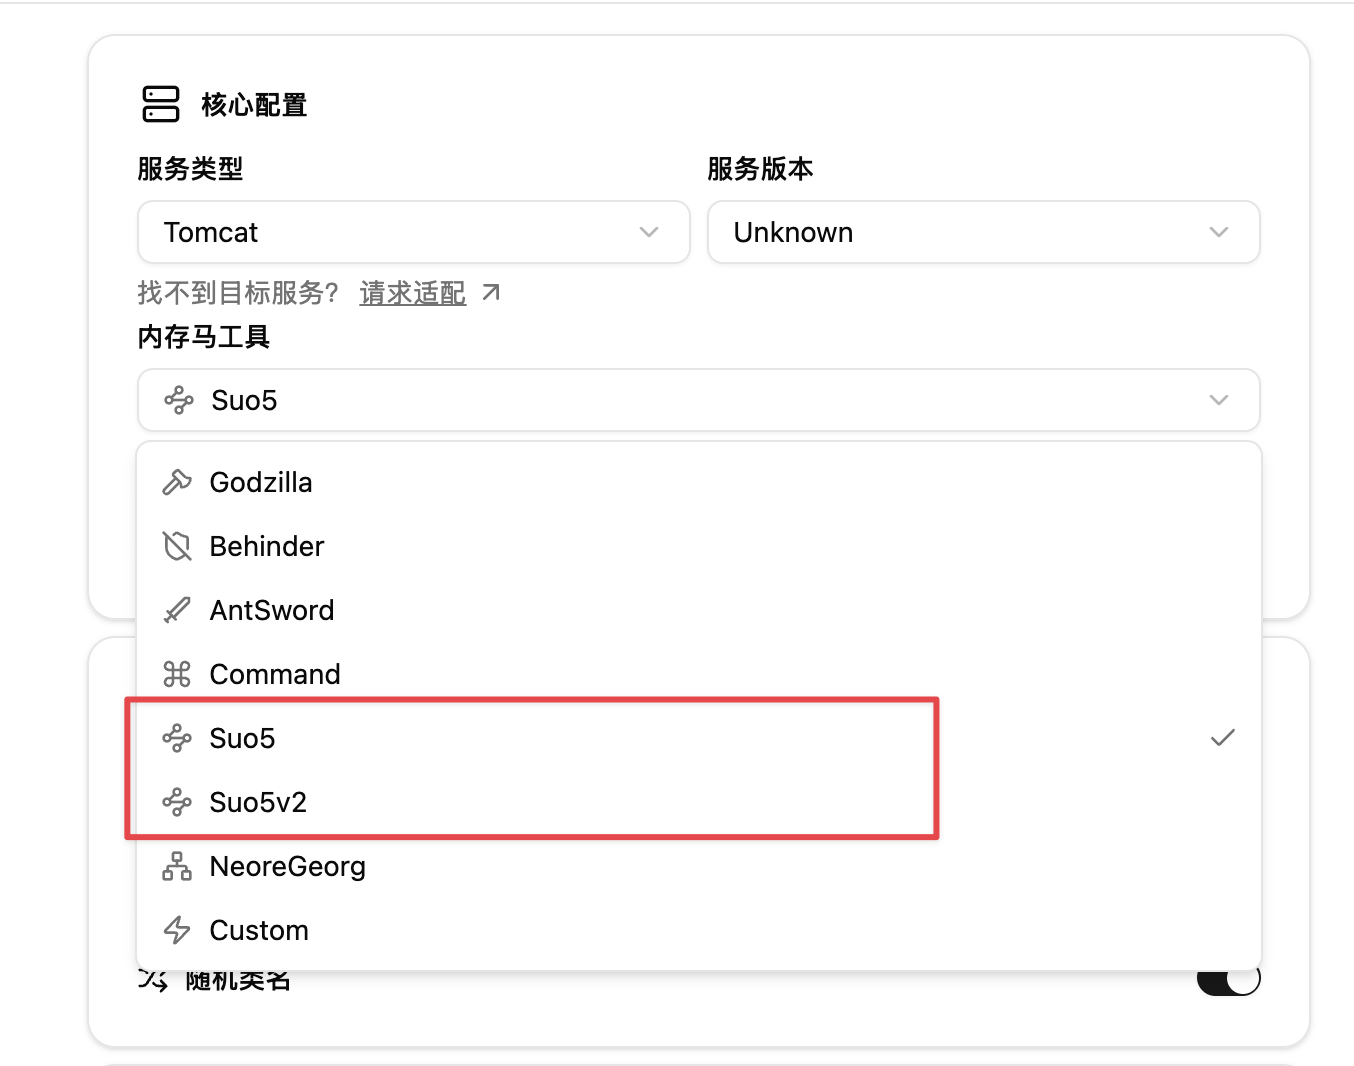Click the 随机类名 shuffle icon
This screenshot has height=1066, width=1354.
(152, 981)
